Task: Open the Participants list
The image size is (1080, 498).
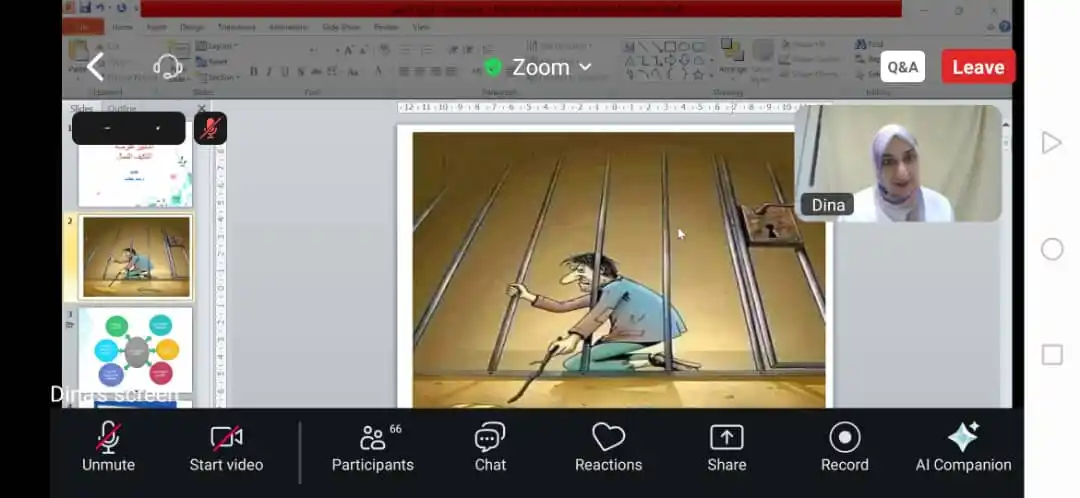Action: click(x=373, y=447)
